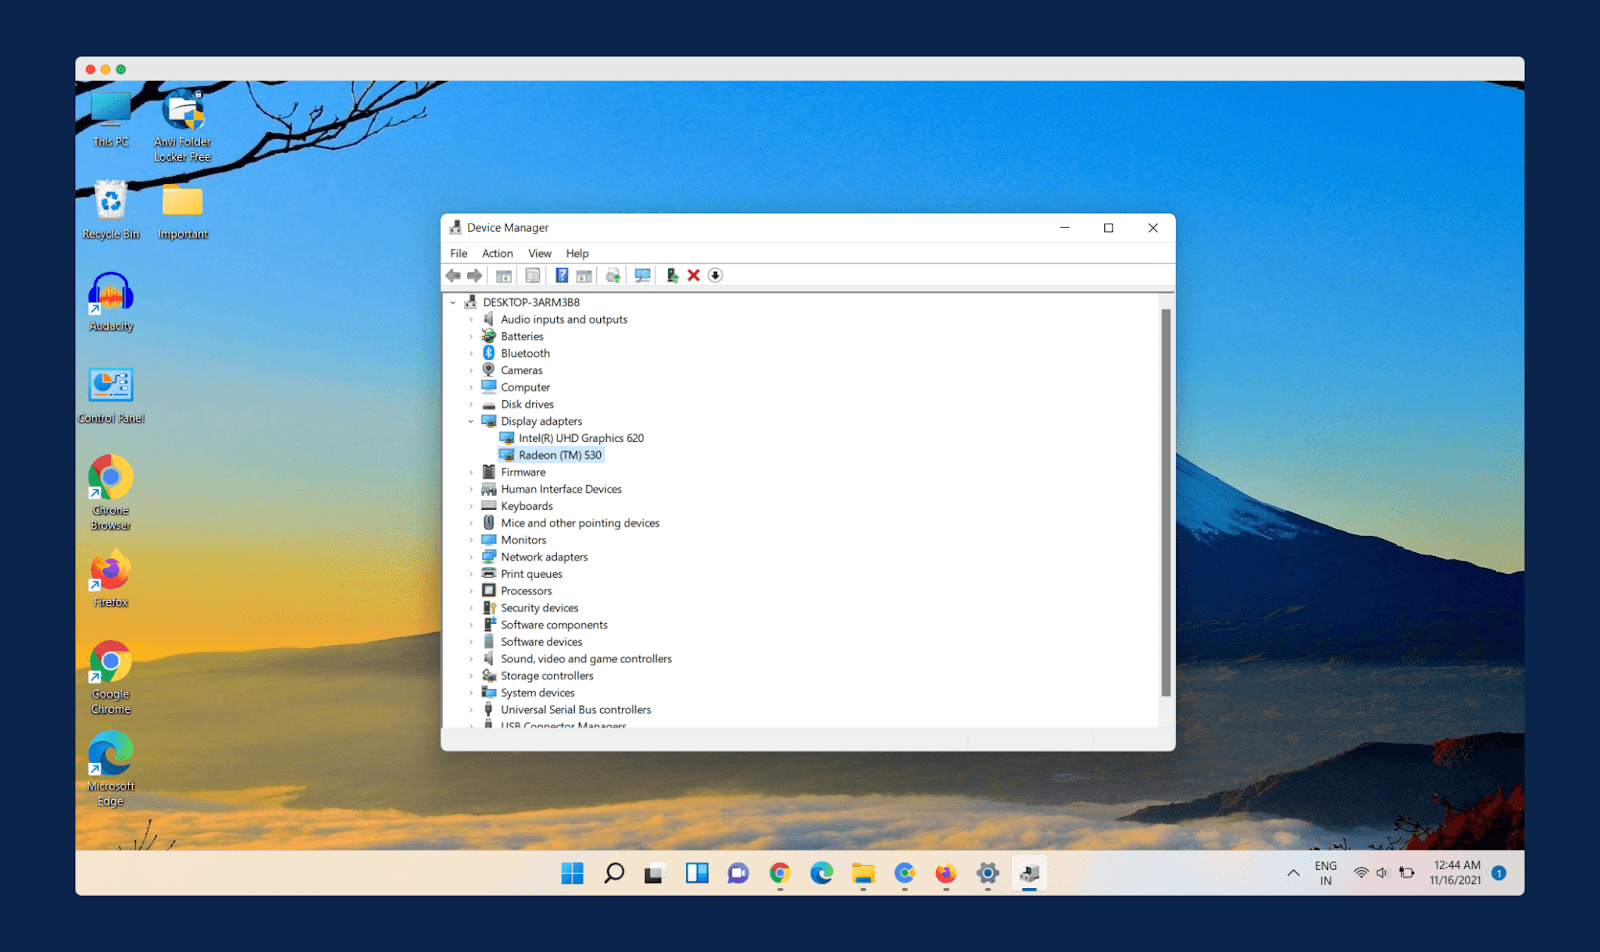Click the blue Help question mark icon
This screenshot has width=1600, height=952.
coord(562,276)
